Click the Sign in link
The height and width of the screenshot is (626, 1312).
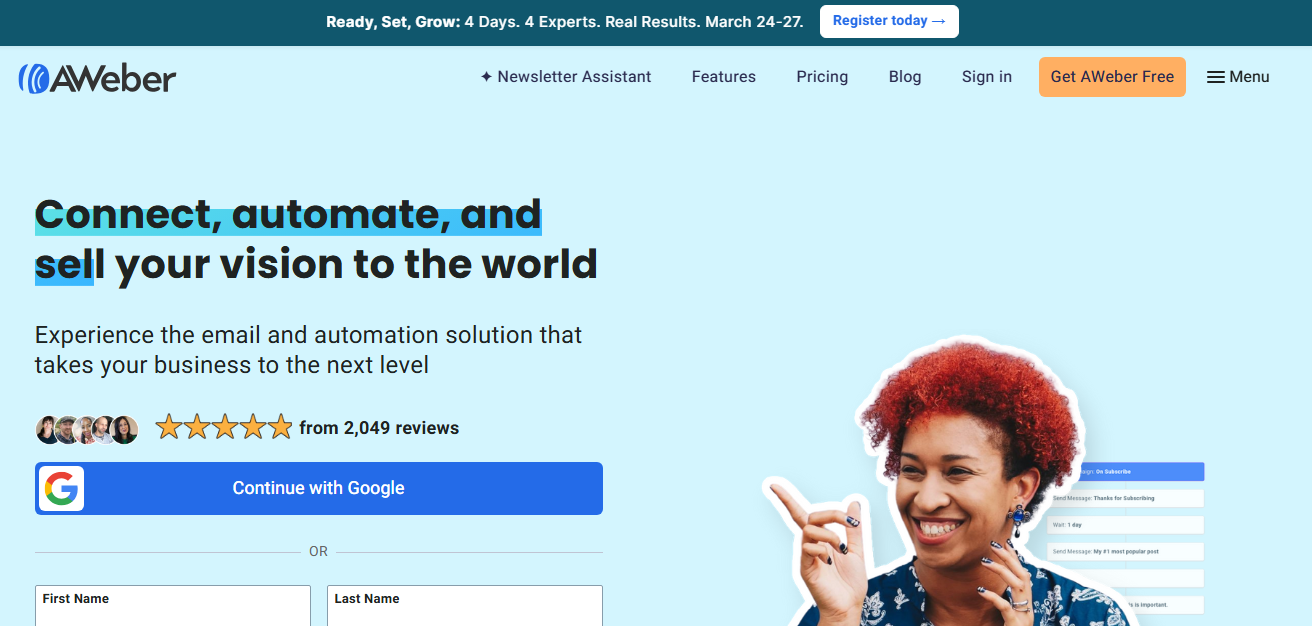986,77
